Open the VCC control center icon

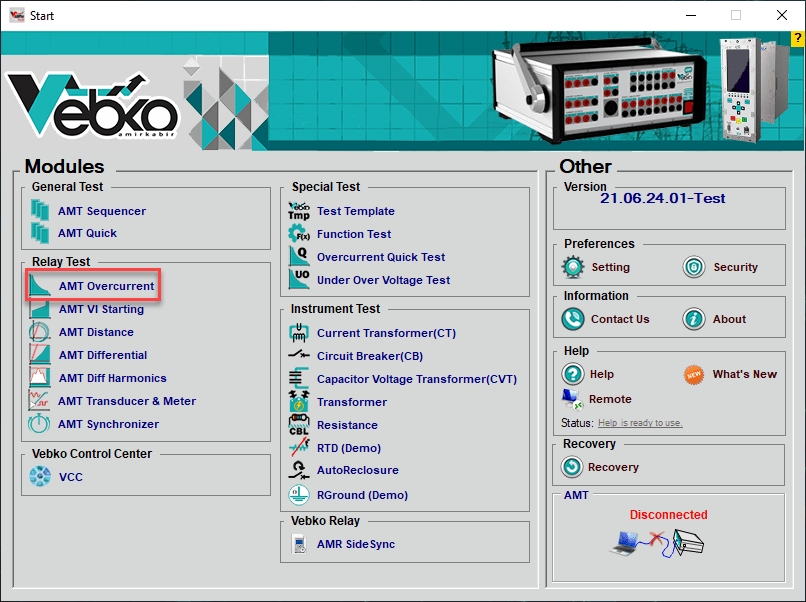click(x=41, y=477)
